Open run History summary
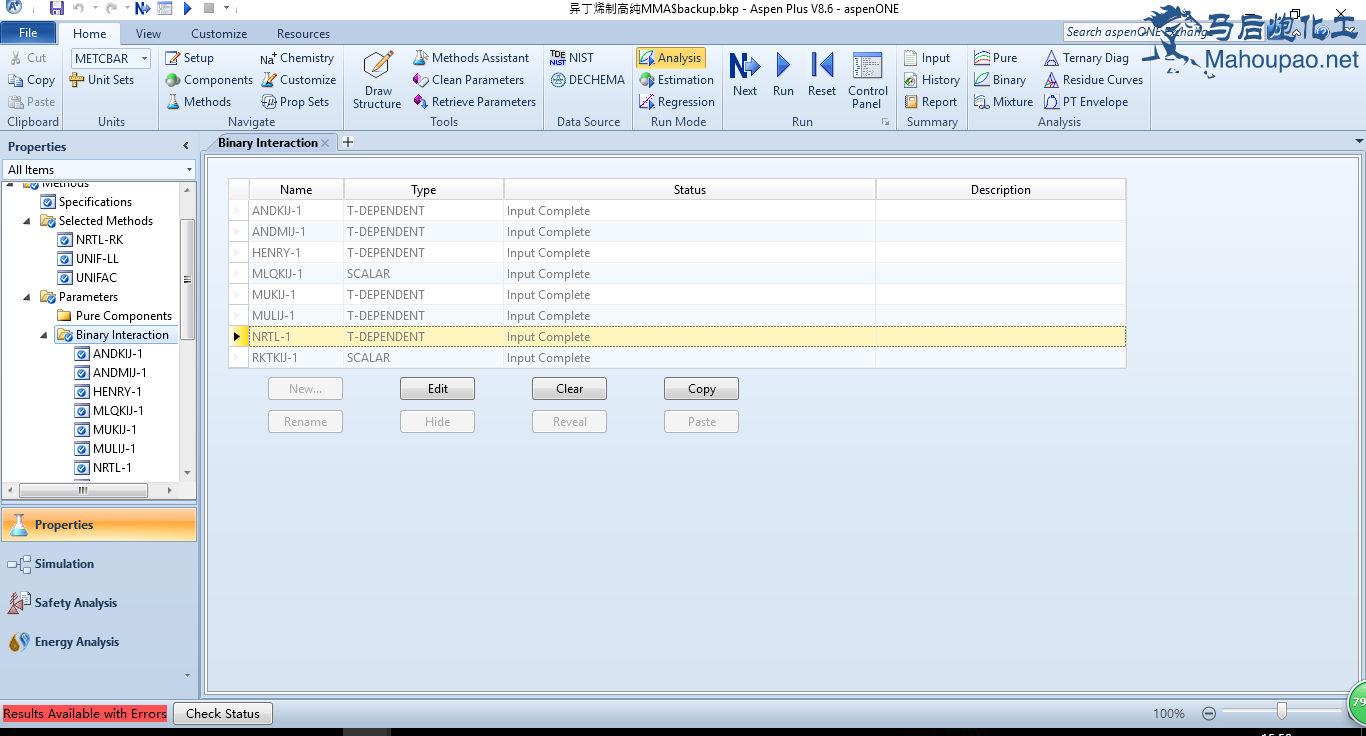1366x736 pixels. pos(931,80)
